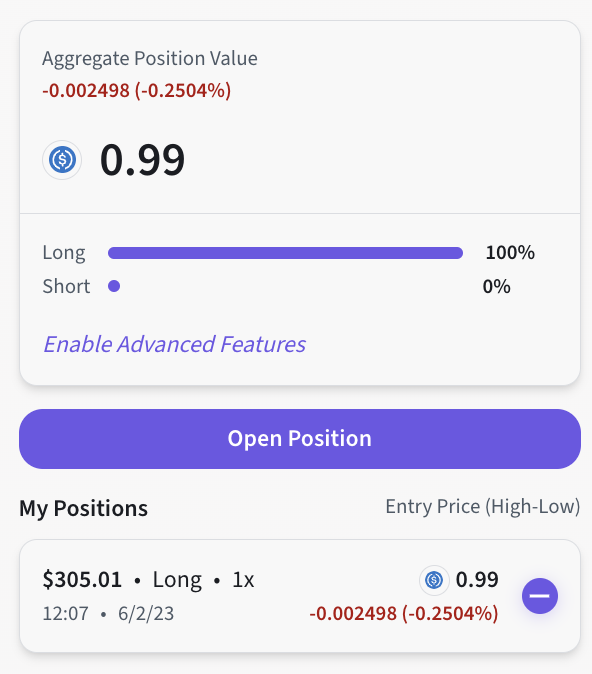
Task: Open Enable Advanced Features link
Action: pyautogui.click(x=175, y=344)
